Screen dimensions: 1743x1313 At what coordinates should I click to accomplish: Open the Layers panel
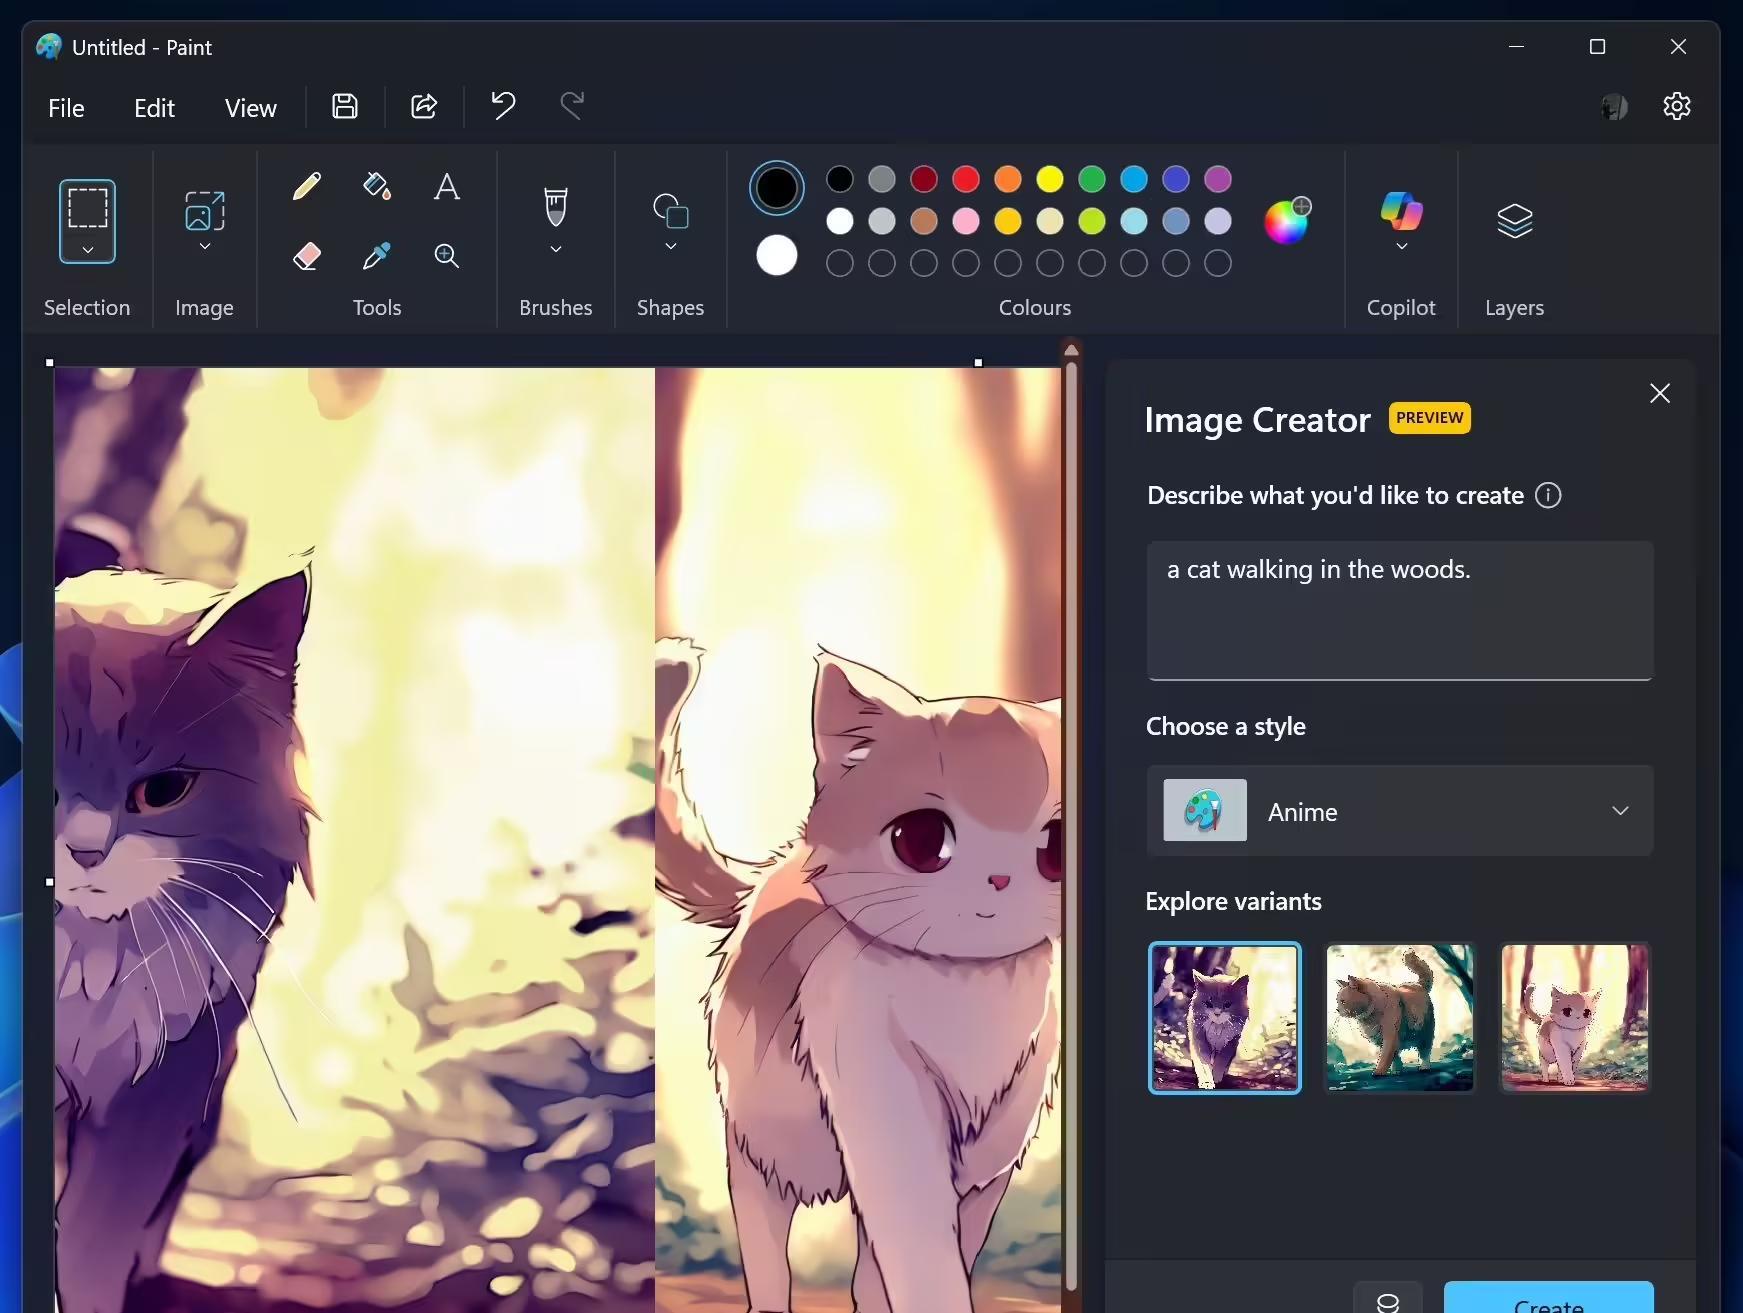coord(1514,220)
